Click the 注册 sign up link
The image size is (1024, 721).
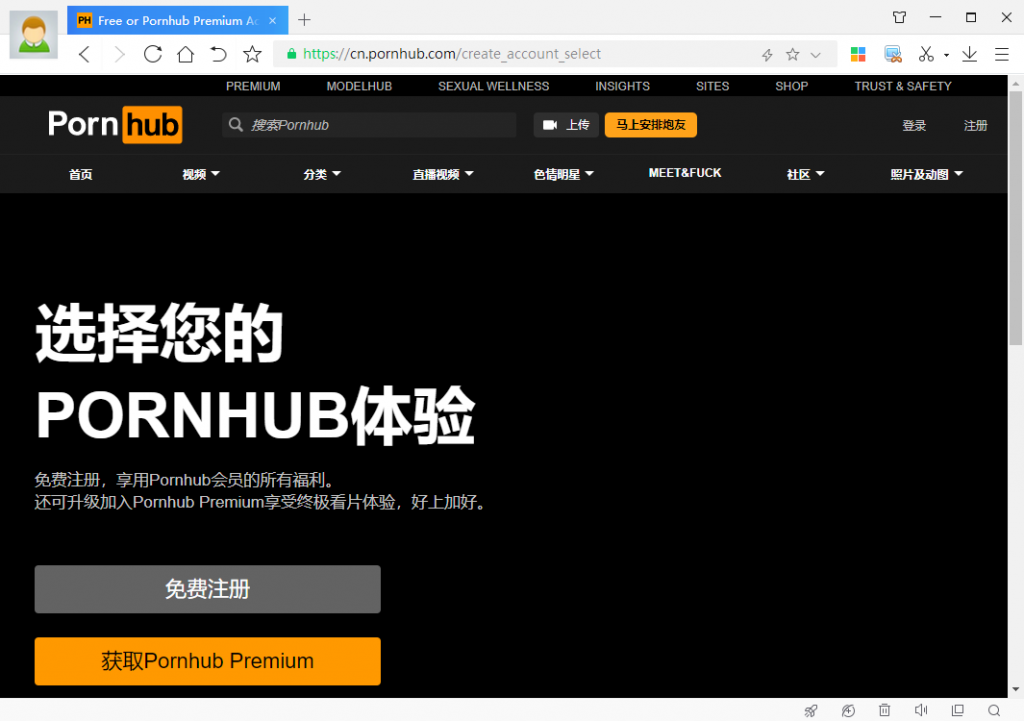976,125
